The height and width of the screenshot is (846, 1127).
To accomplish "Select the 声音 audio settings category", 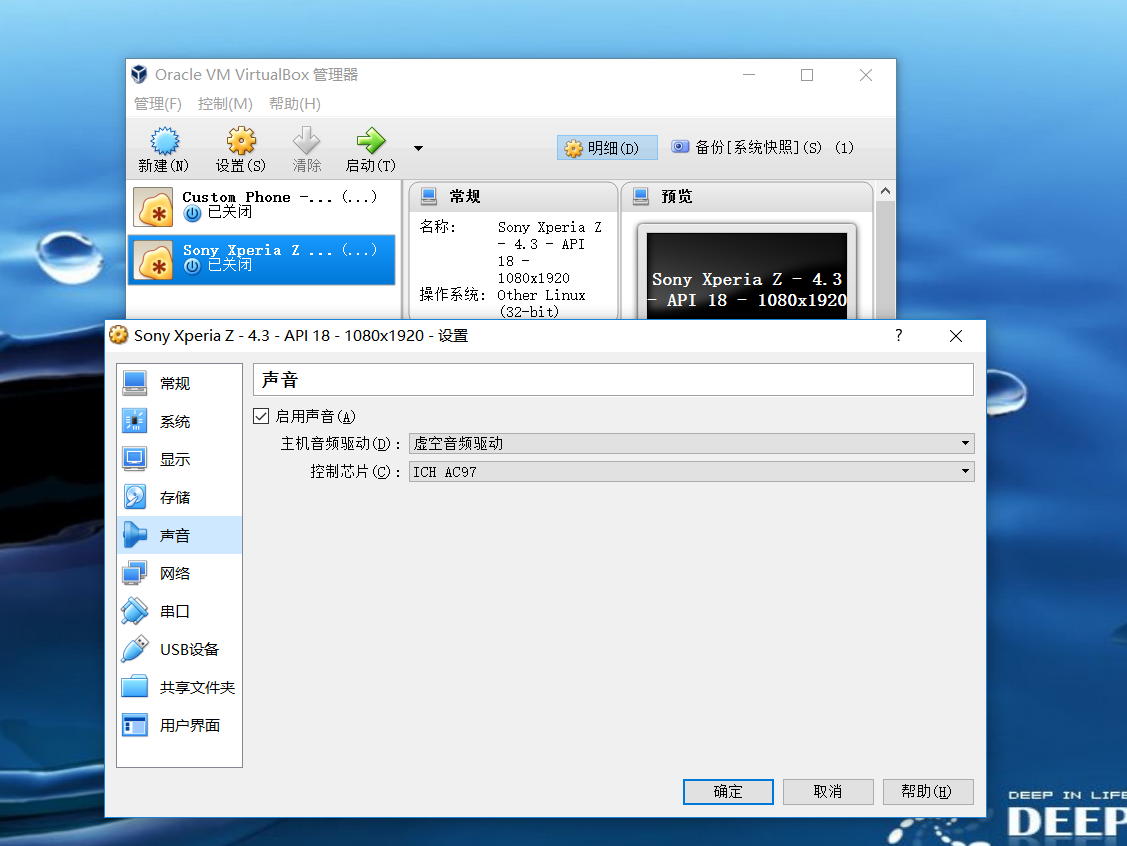I will [x=179, y=535].
